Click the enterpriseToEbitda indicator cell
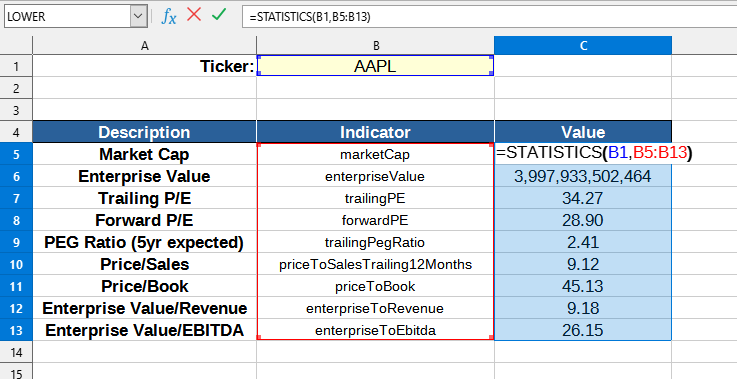 tap(376, 330)
